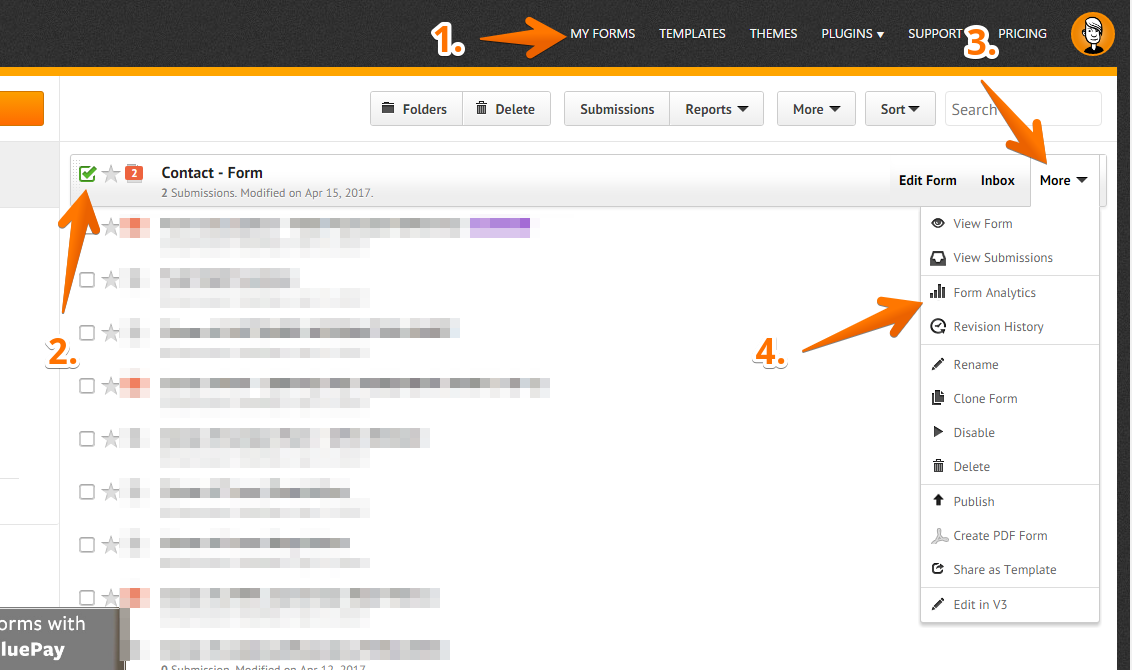
Task: Click the Revision History clock icon
Action: pyautogui.click(x=938, y=327)
